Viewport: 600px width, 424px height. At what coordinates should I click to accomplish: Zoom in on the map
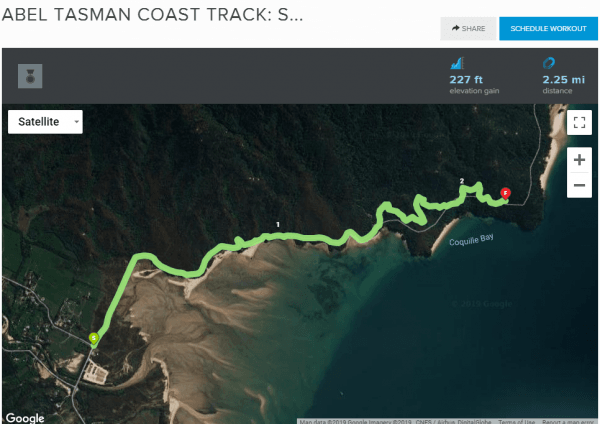tap(579, 160)
